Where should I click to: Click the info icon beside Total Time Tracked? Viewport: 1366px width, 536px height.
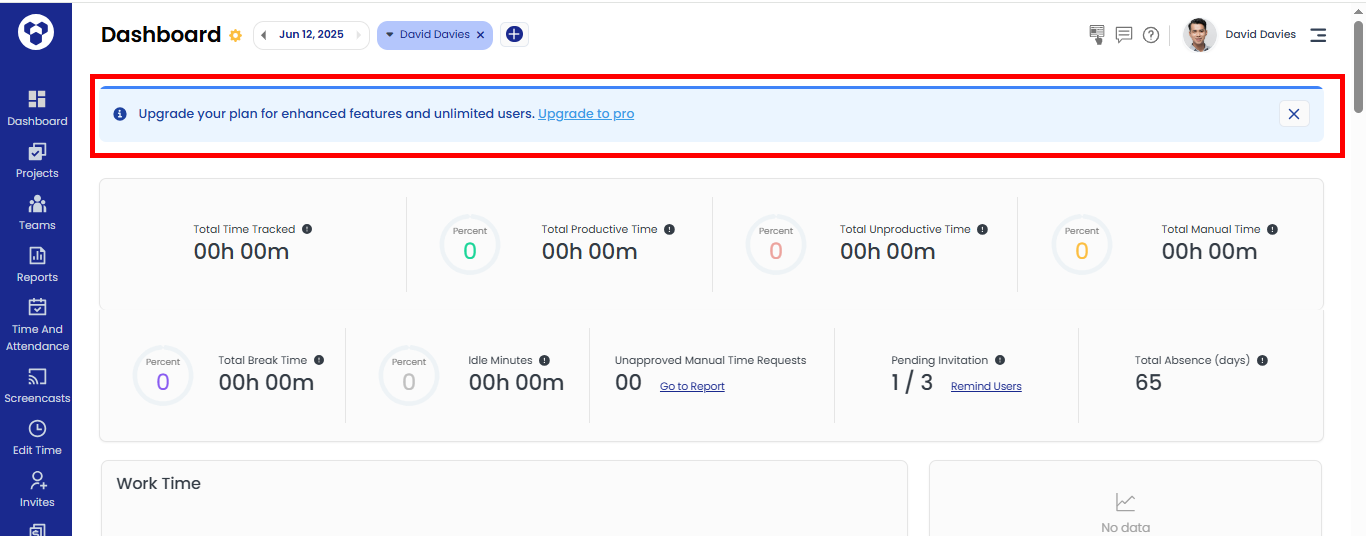(x=307, y=229)
